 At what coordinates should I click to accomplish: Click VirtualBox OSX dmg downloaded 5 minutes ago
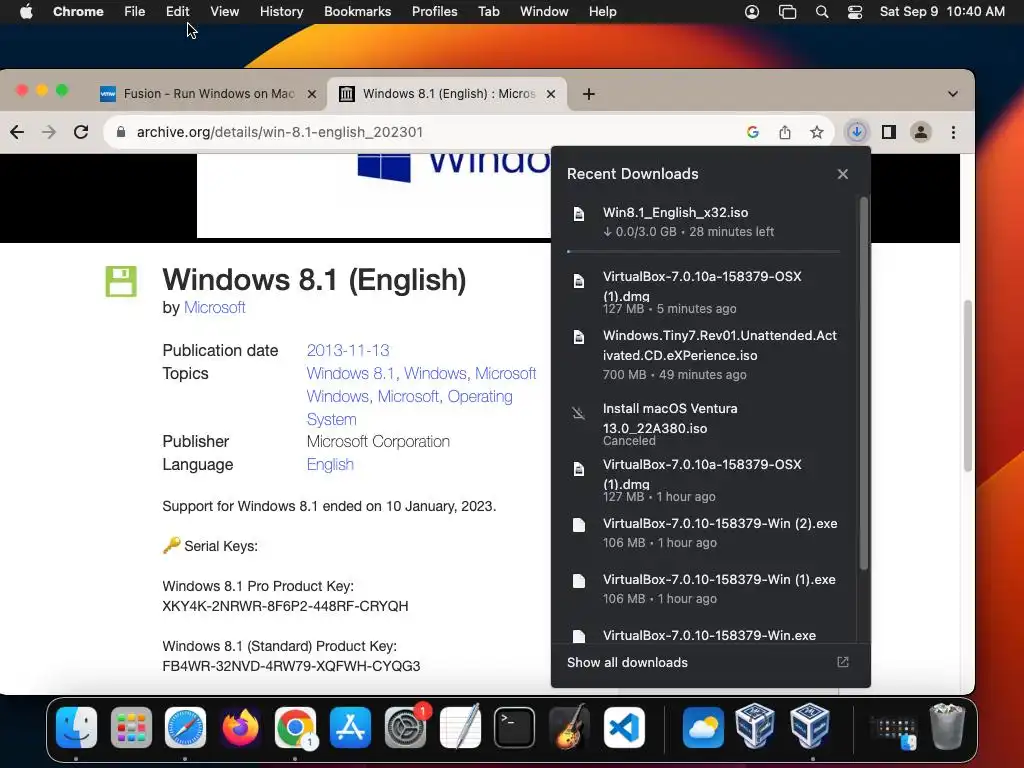tap(705, 292)
